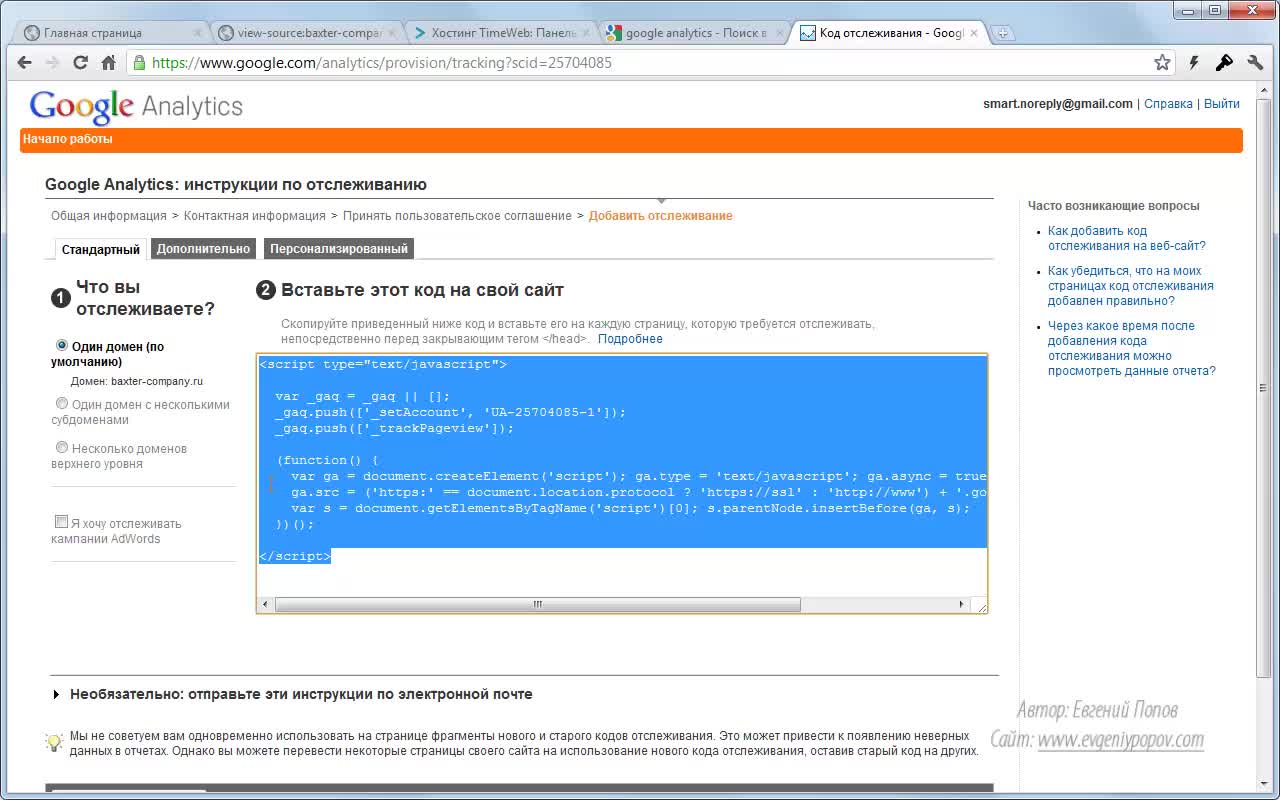
Task: Close the view-source baxter-company tab
Action: pyautogui.click(x=391, y=33)
